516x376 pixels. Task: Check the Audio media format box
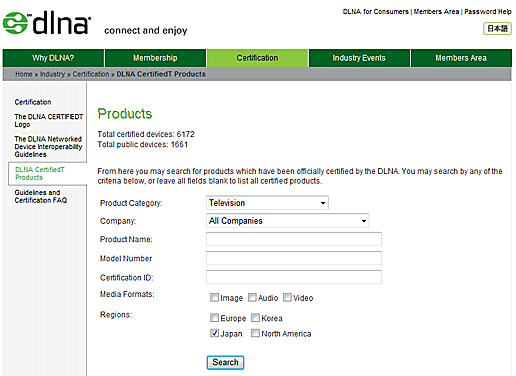[x=252, y=297]
